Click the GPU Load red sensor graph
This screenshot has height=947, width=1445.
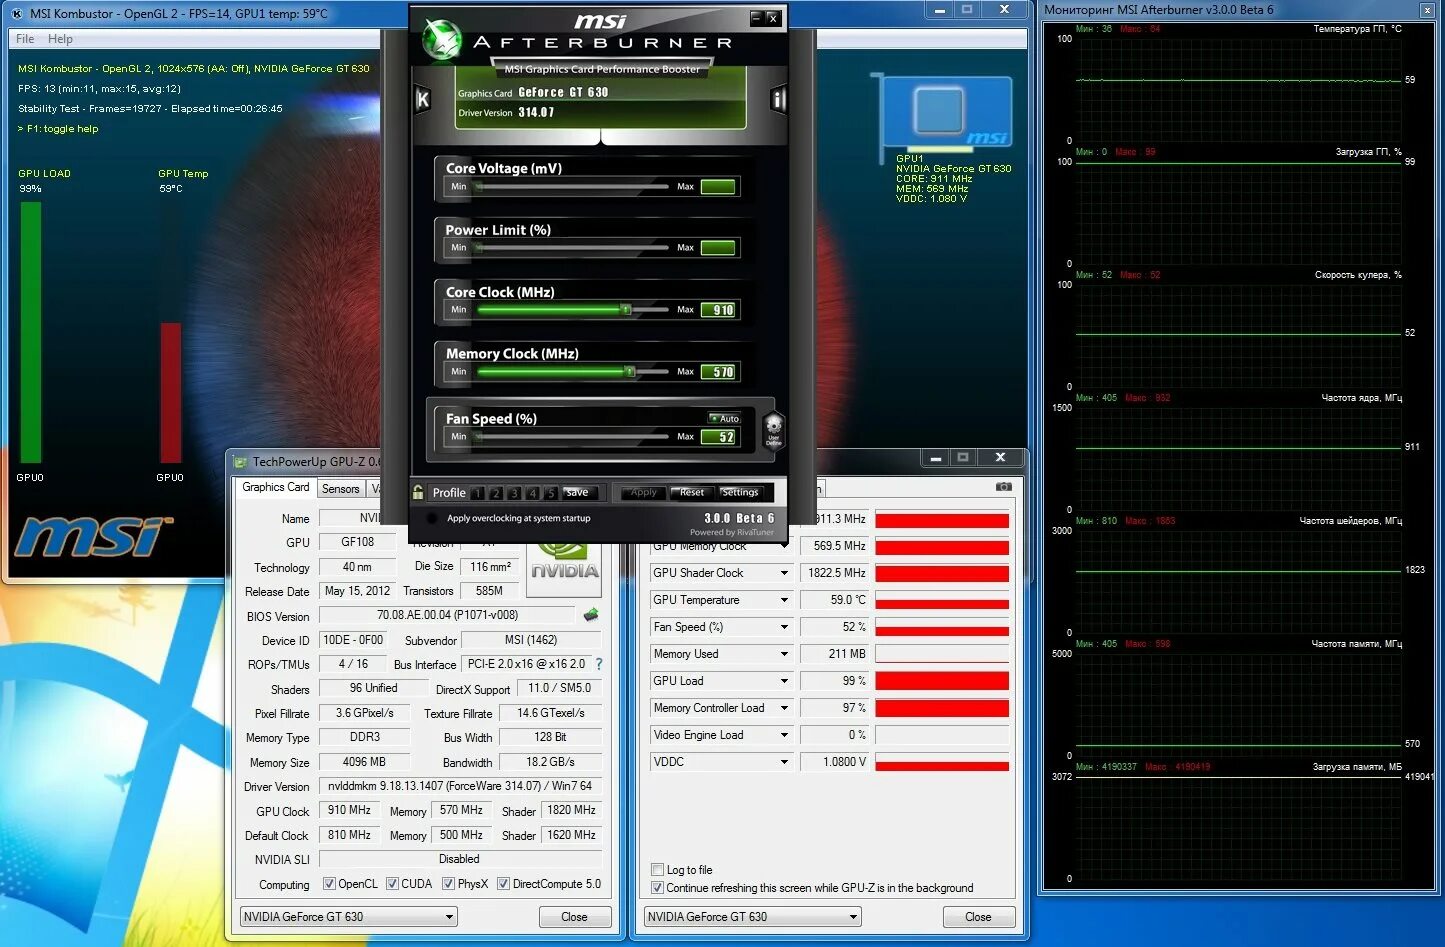[x=942, y=681]
